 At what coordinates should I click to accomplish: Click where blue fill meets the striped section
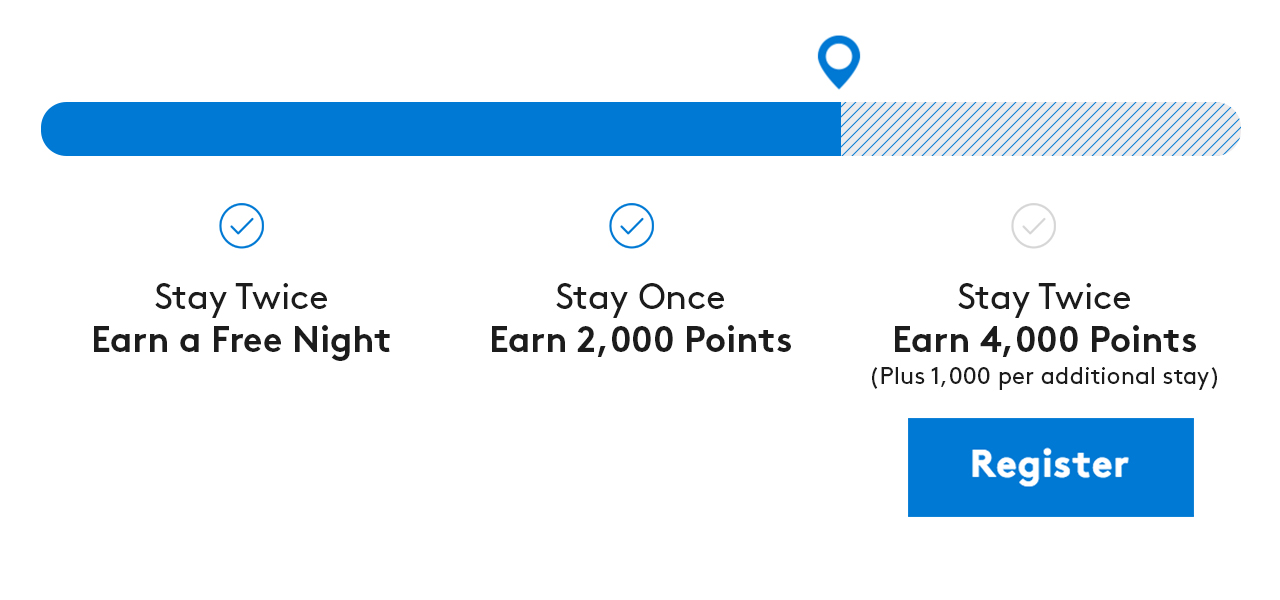[841, 129]
